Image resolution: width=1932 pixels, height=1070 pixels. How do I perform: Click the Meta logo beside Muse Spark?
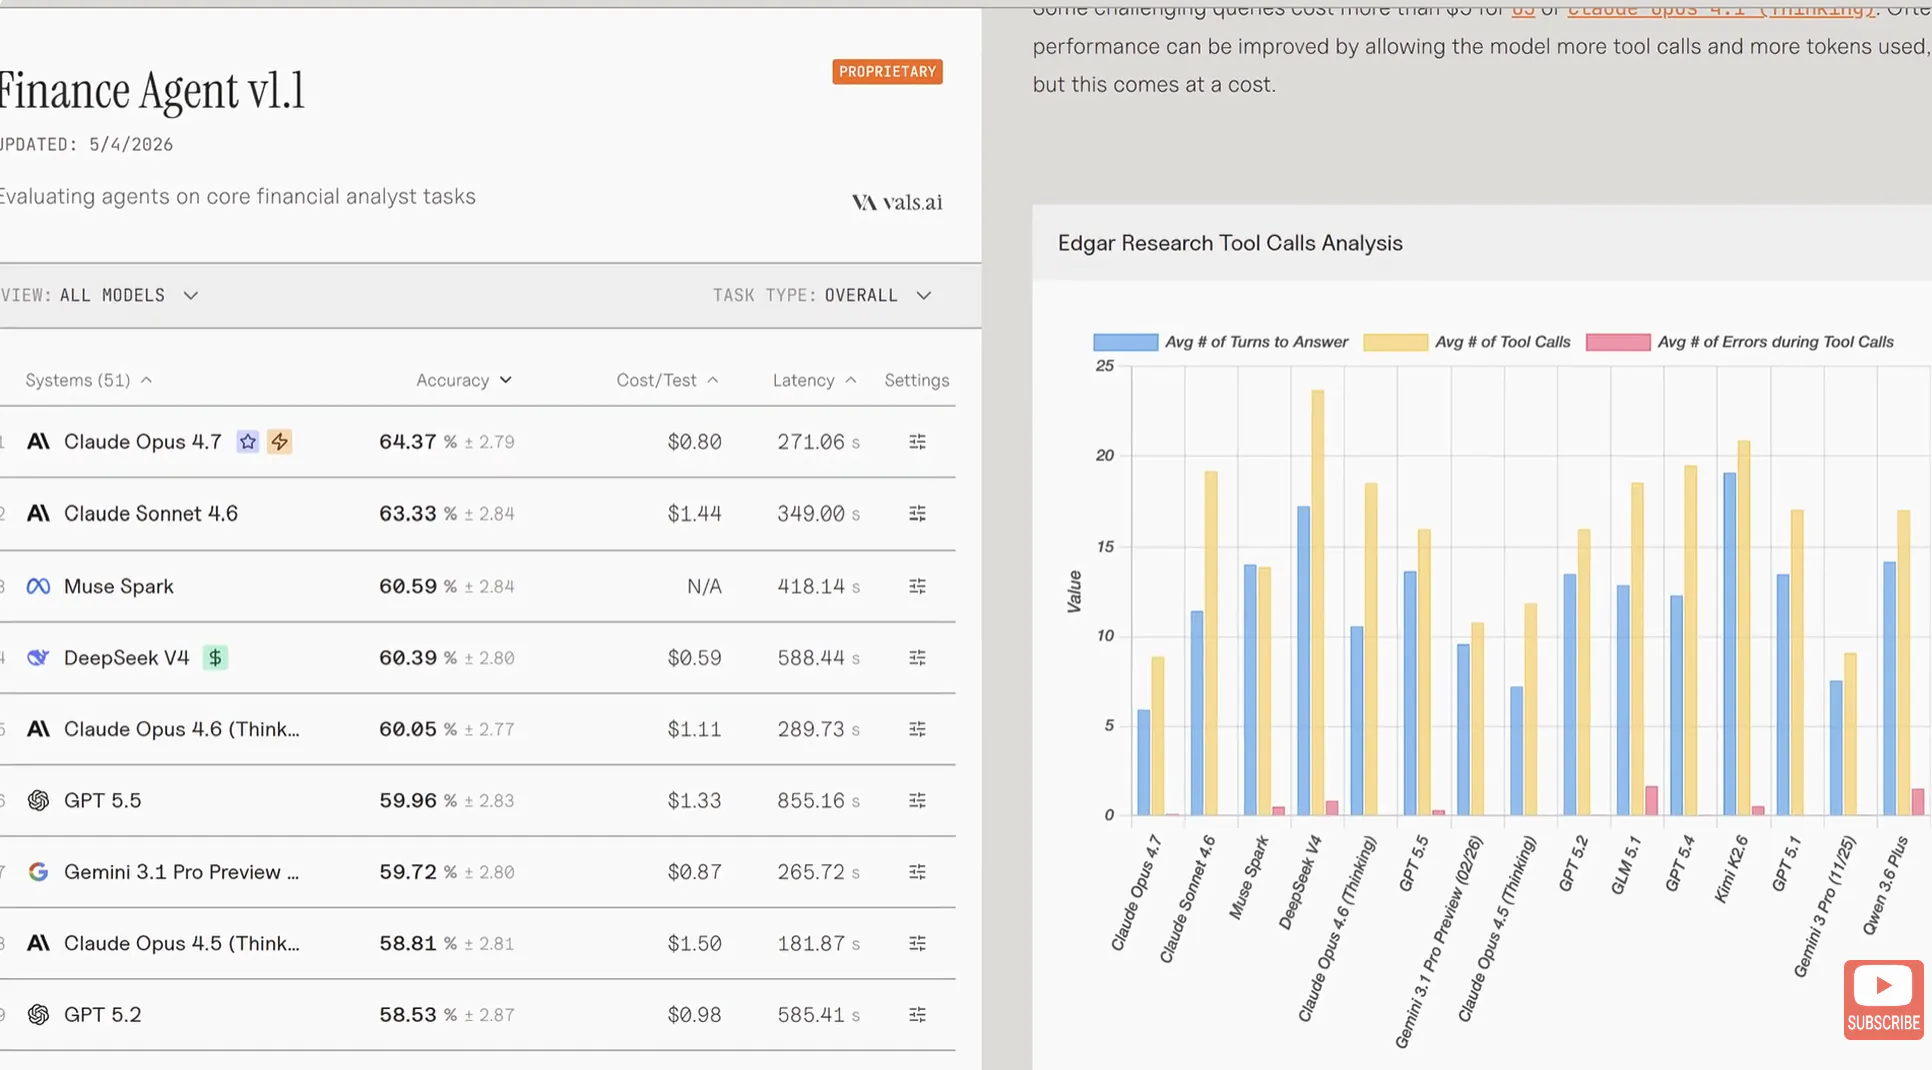pos(38,587)
